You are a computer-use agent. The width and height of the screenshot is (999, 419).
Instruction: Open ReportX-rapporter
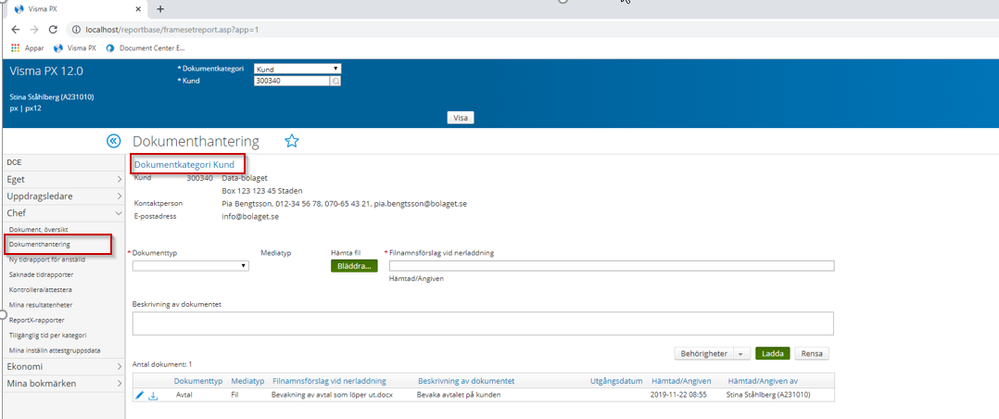pyautogui.click(x=36, y=320)
